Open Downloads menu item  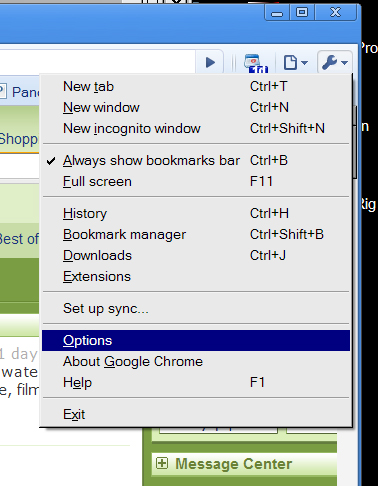click(196, 256)
